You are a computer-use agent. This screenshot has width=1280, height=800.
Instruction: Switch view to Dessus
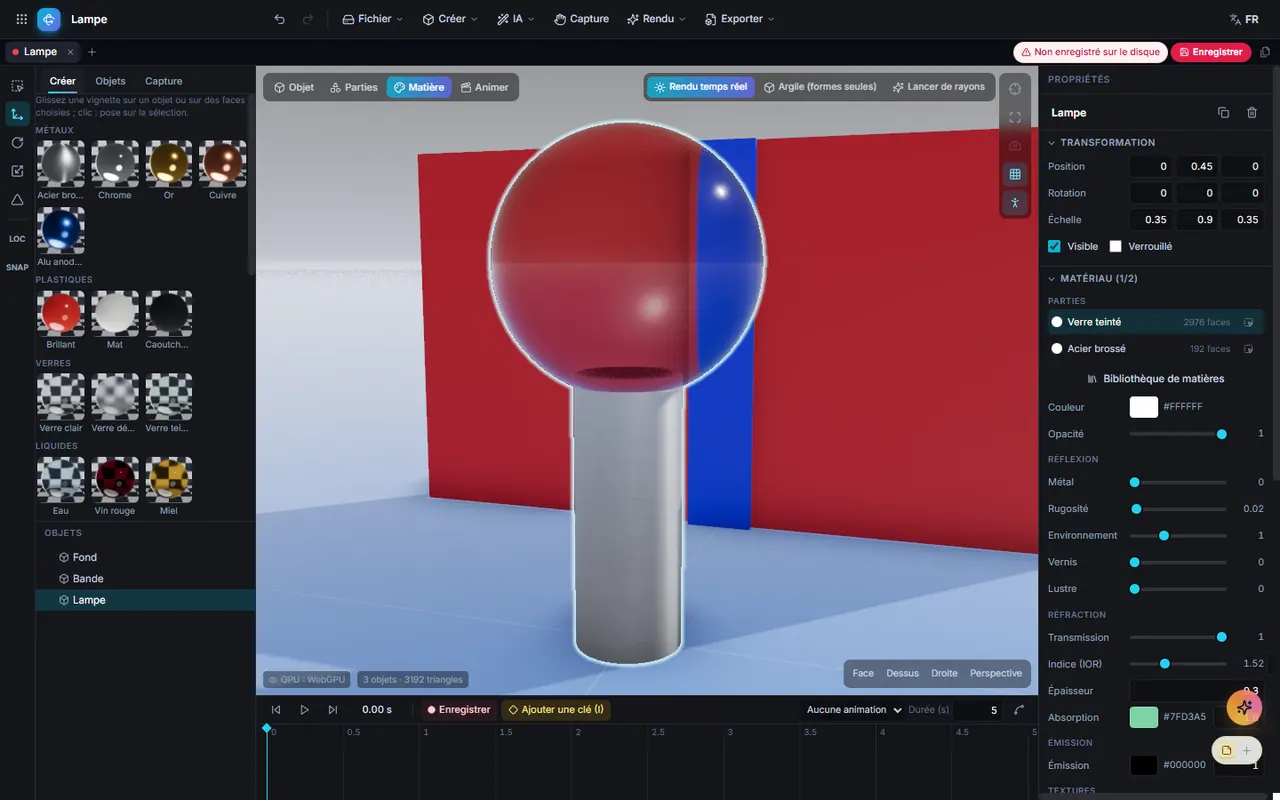point(902,673)
